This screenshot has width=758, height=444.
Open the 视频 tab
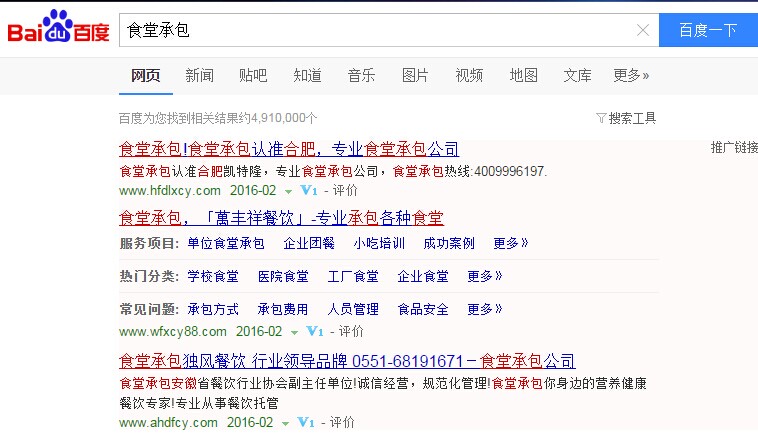tap(469, 75)
